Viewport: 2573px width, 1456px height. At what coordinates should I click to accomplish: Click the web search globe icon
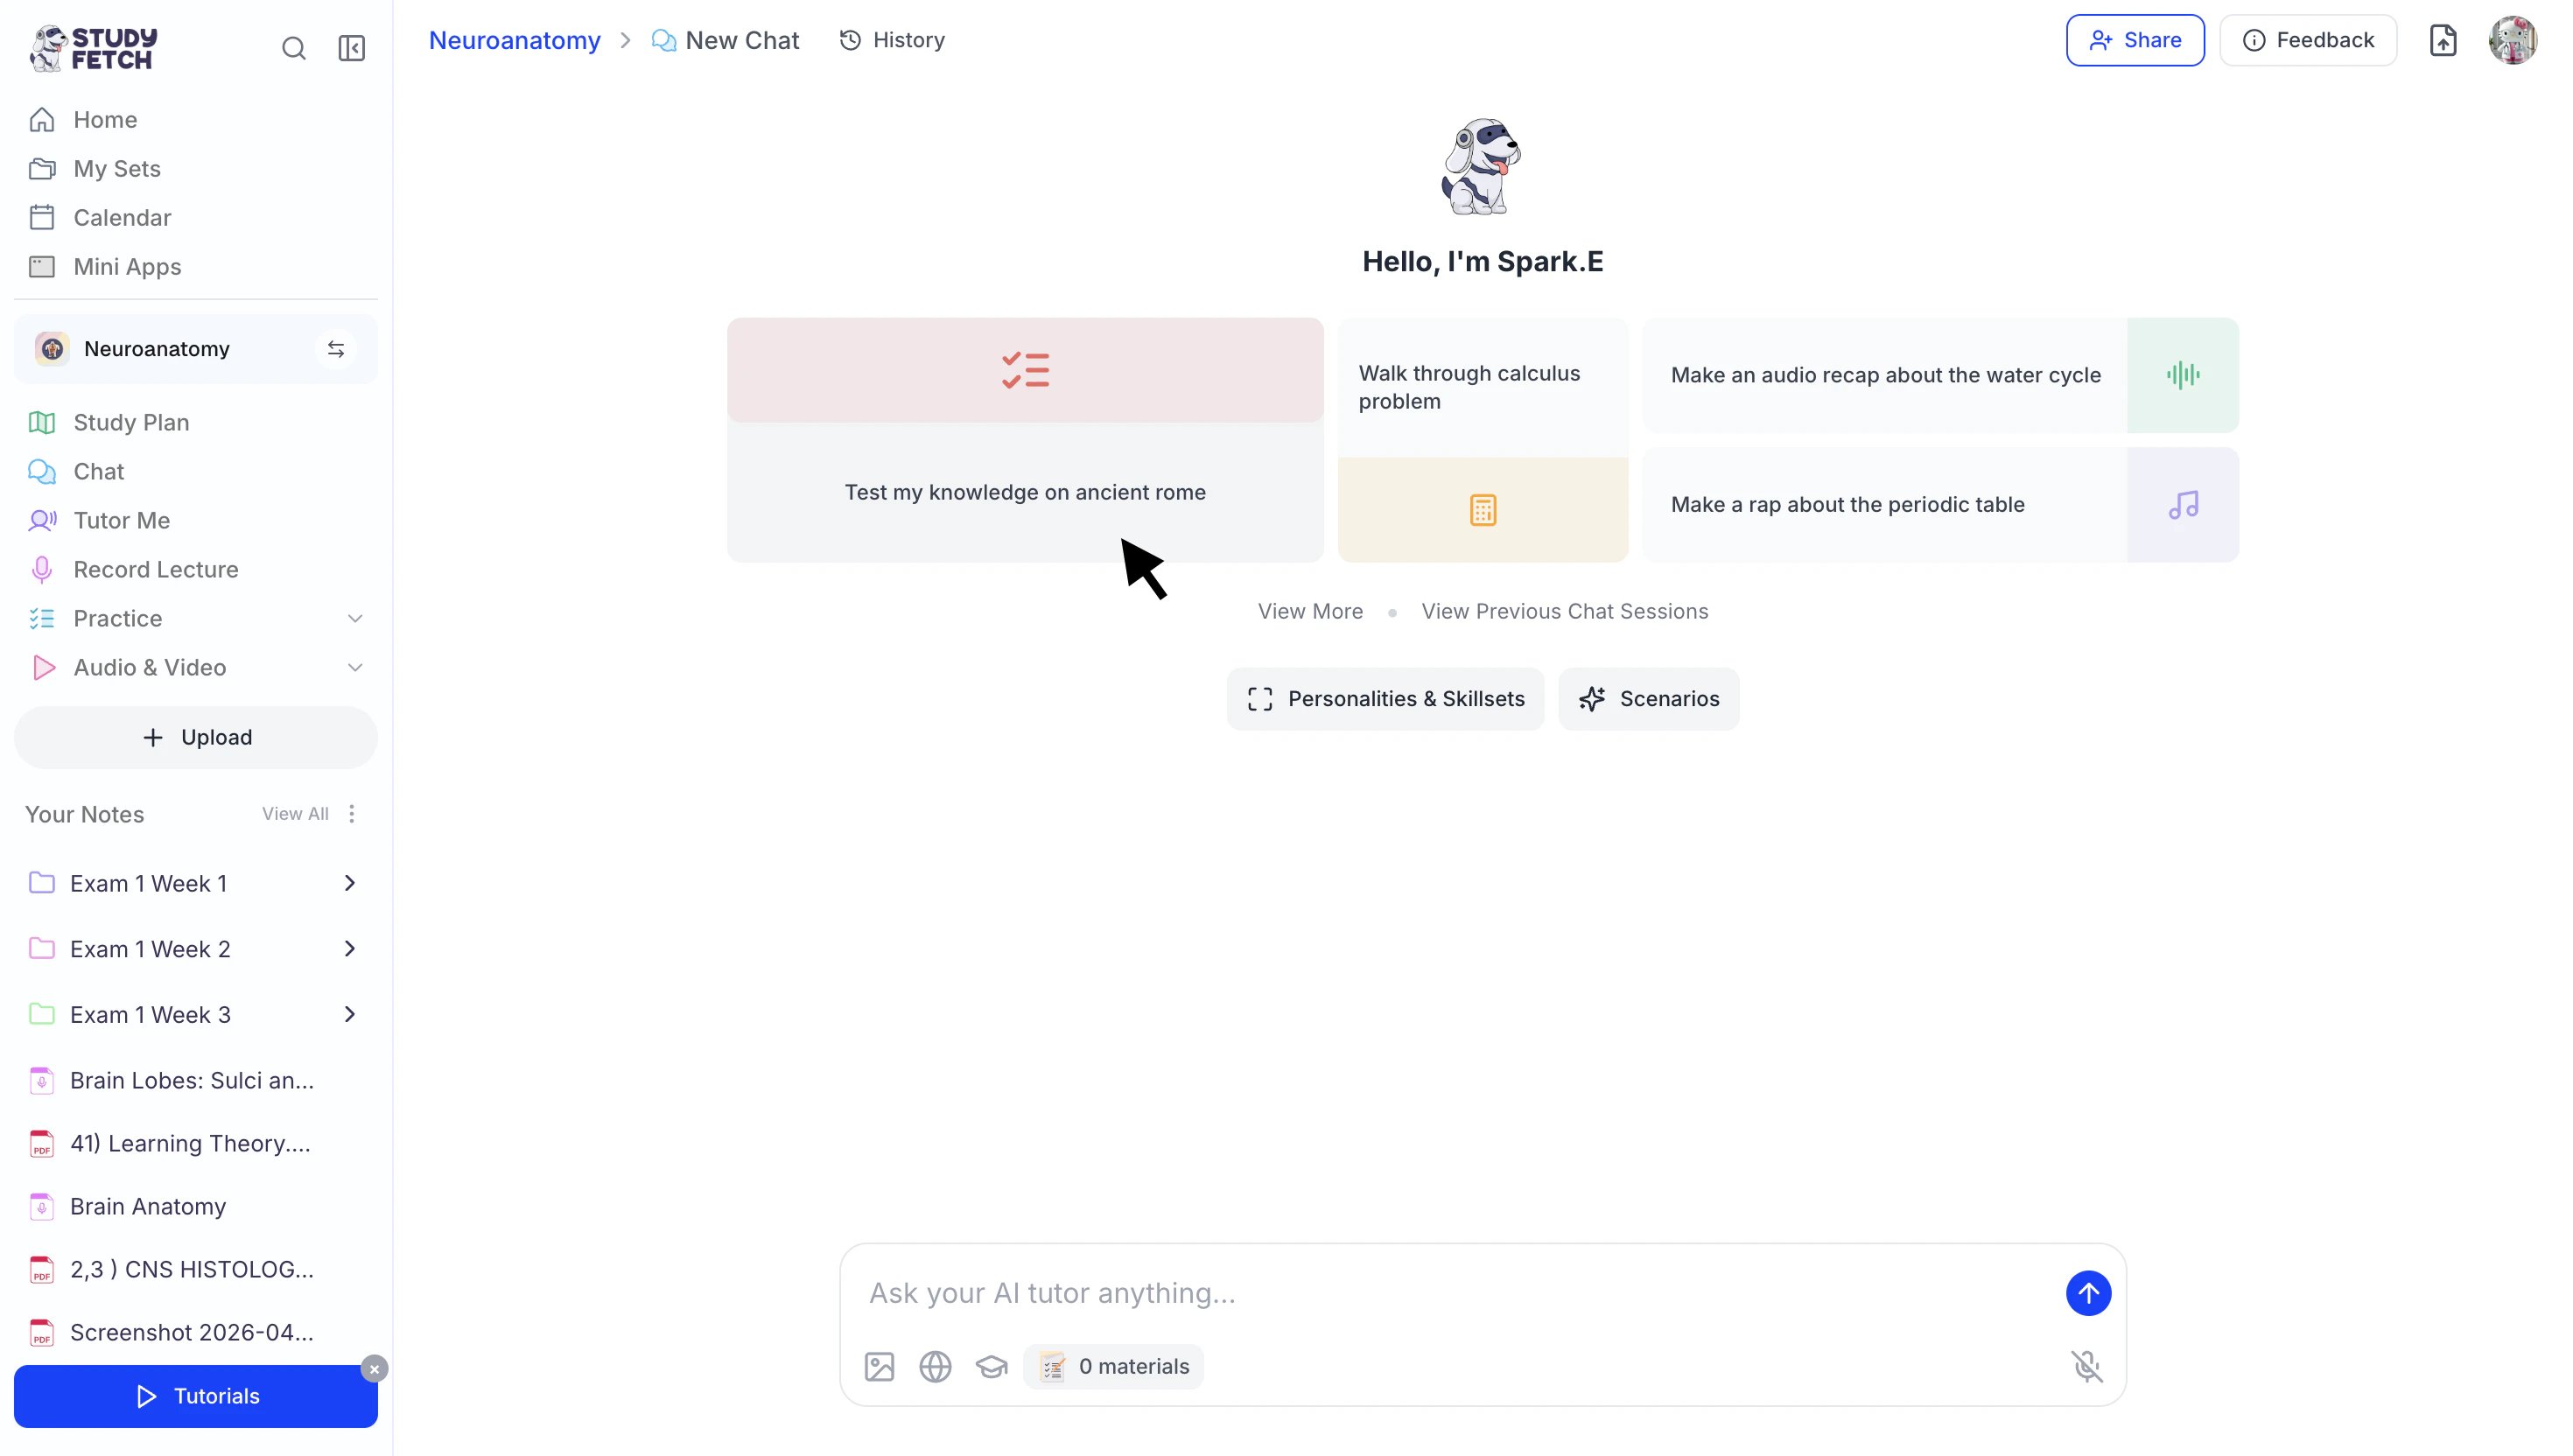(x=935, y=1366)
